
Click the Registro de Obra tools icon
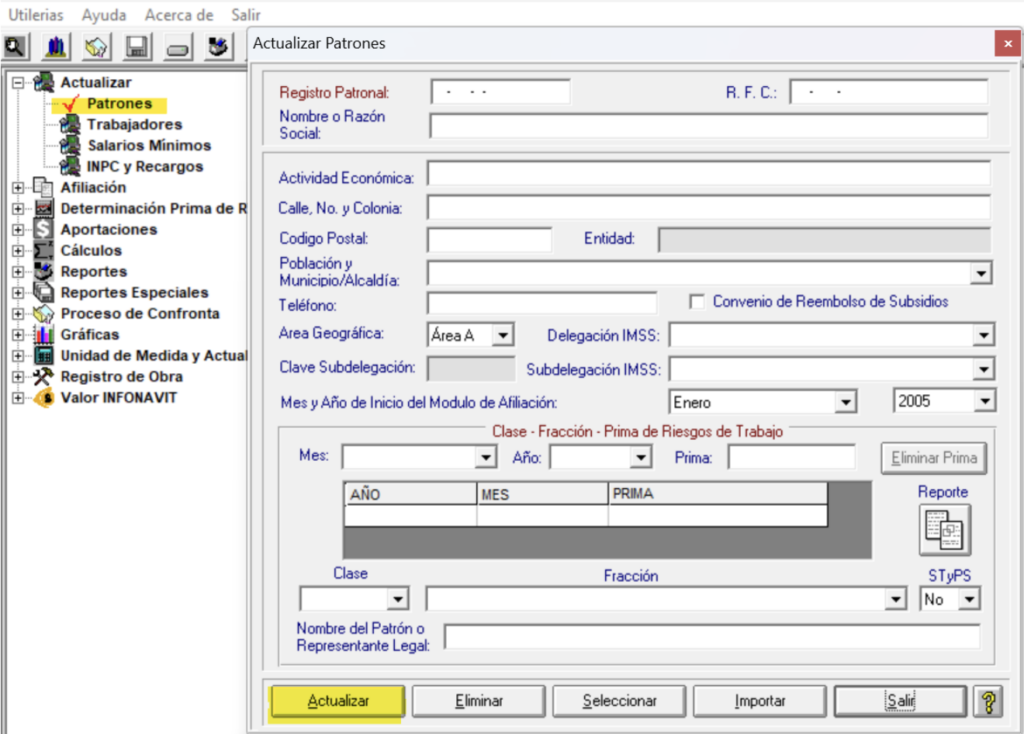44,376
